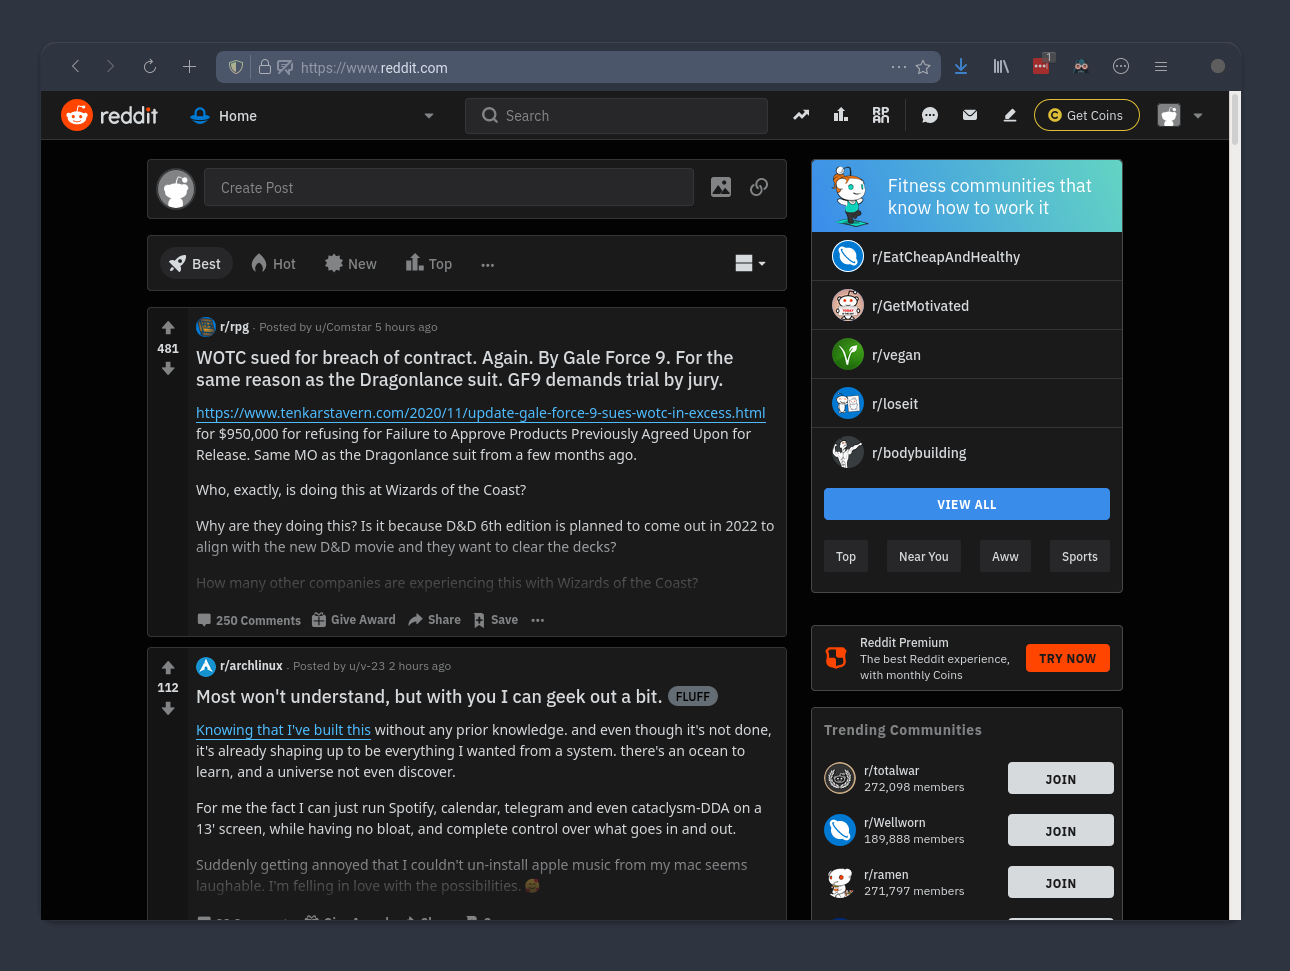The height and width of the screenshot is (971, 1290).
Task: Save the WOTC sued post
Action: 495,620
